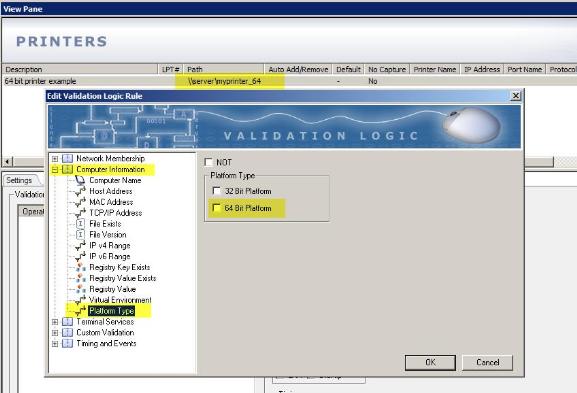Viewport: 577px width, 393px height.
Task: Click the Host Address item icon
Action: click(x=80, y=191)
